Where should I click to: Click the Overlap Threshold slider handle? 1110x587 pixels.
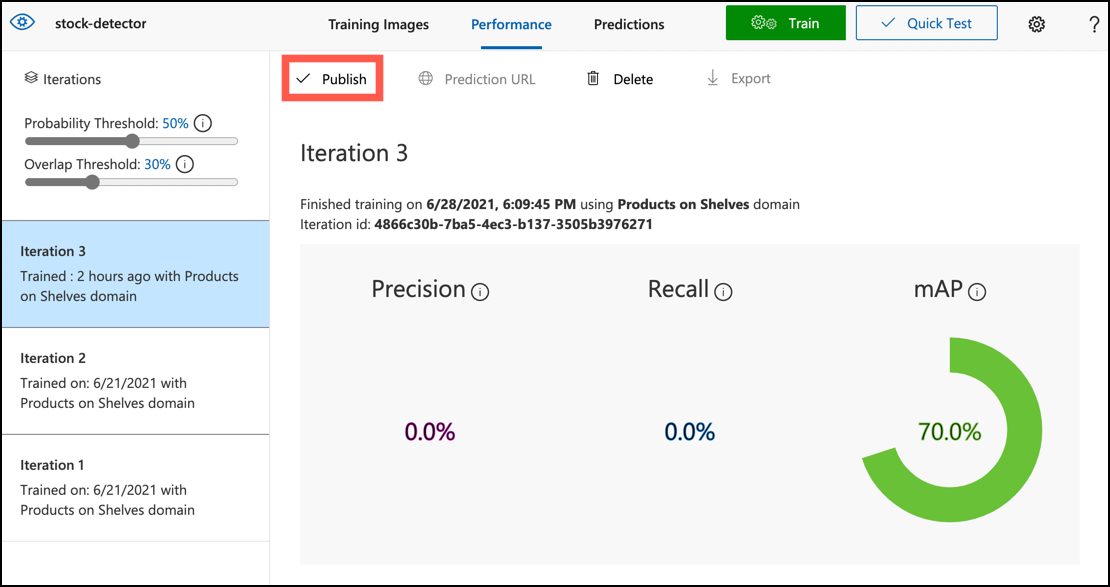click(x=92, y=182)
